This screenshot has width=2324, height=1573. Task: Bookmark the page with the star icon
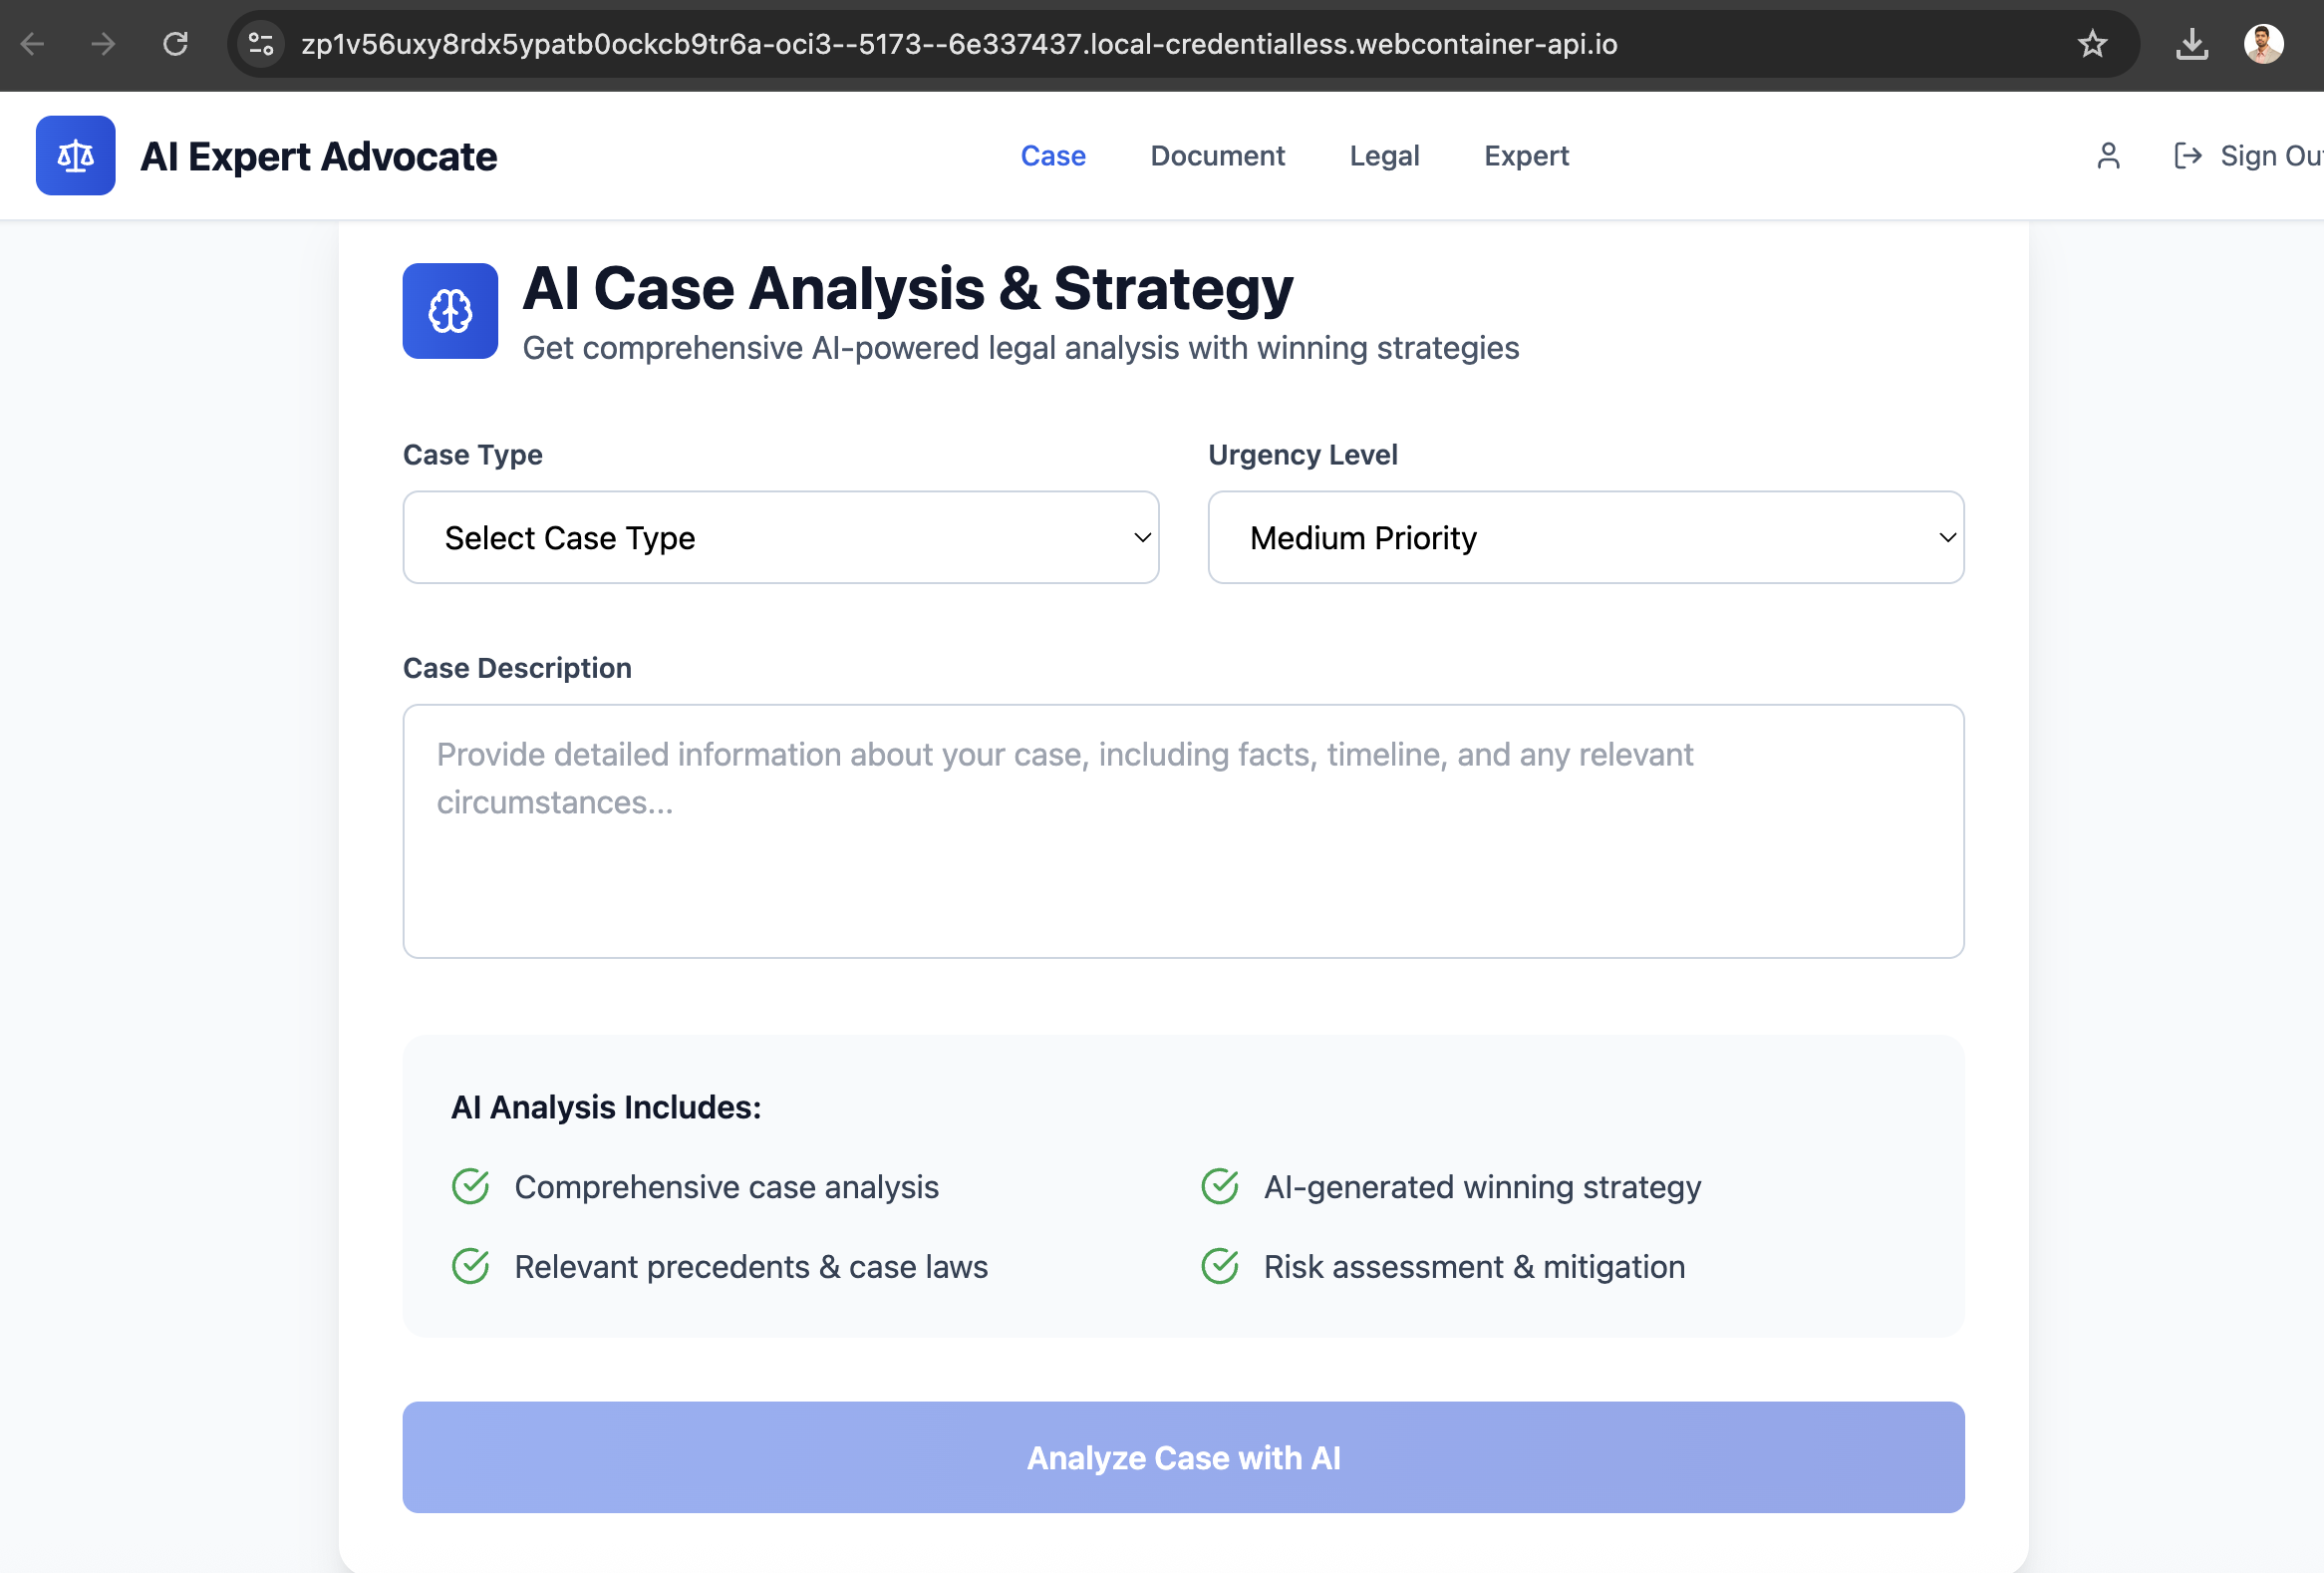tap(2092, 44)
